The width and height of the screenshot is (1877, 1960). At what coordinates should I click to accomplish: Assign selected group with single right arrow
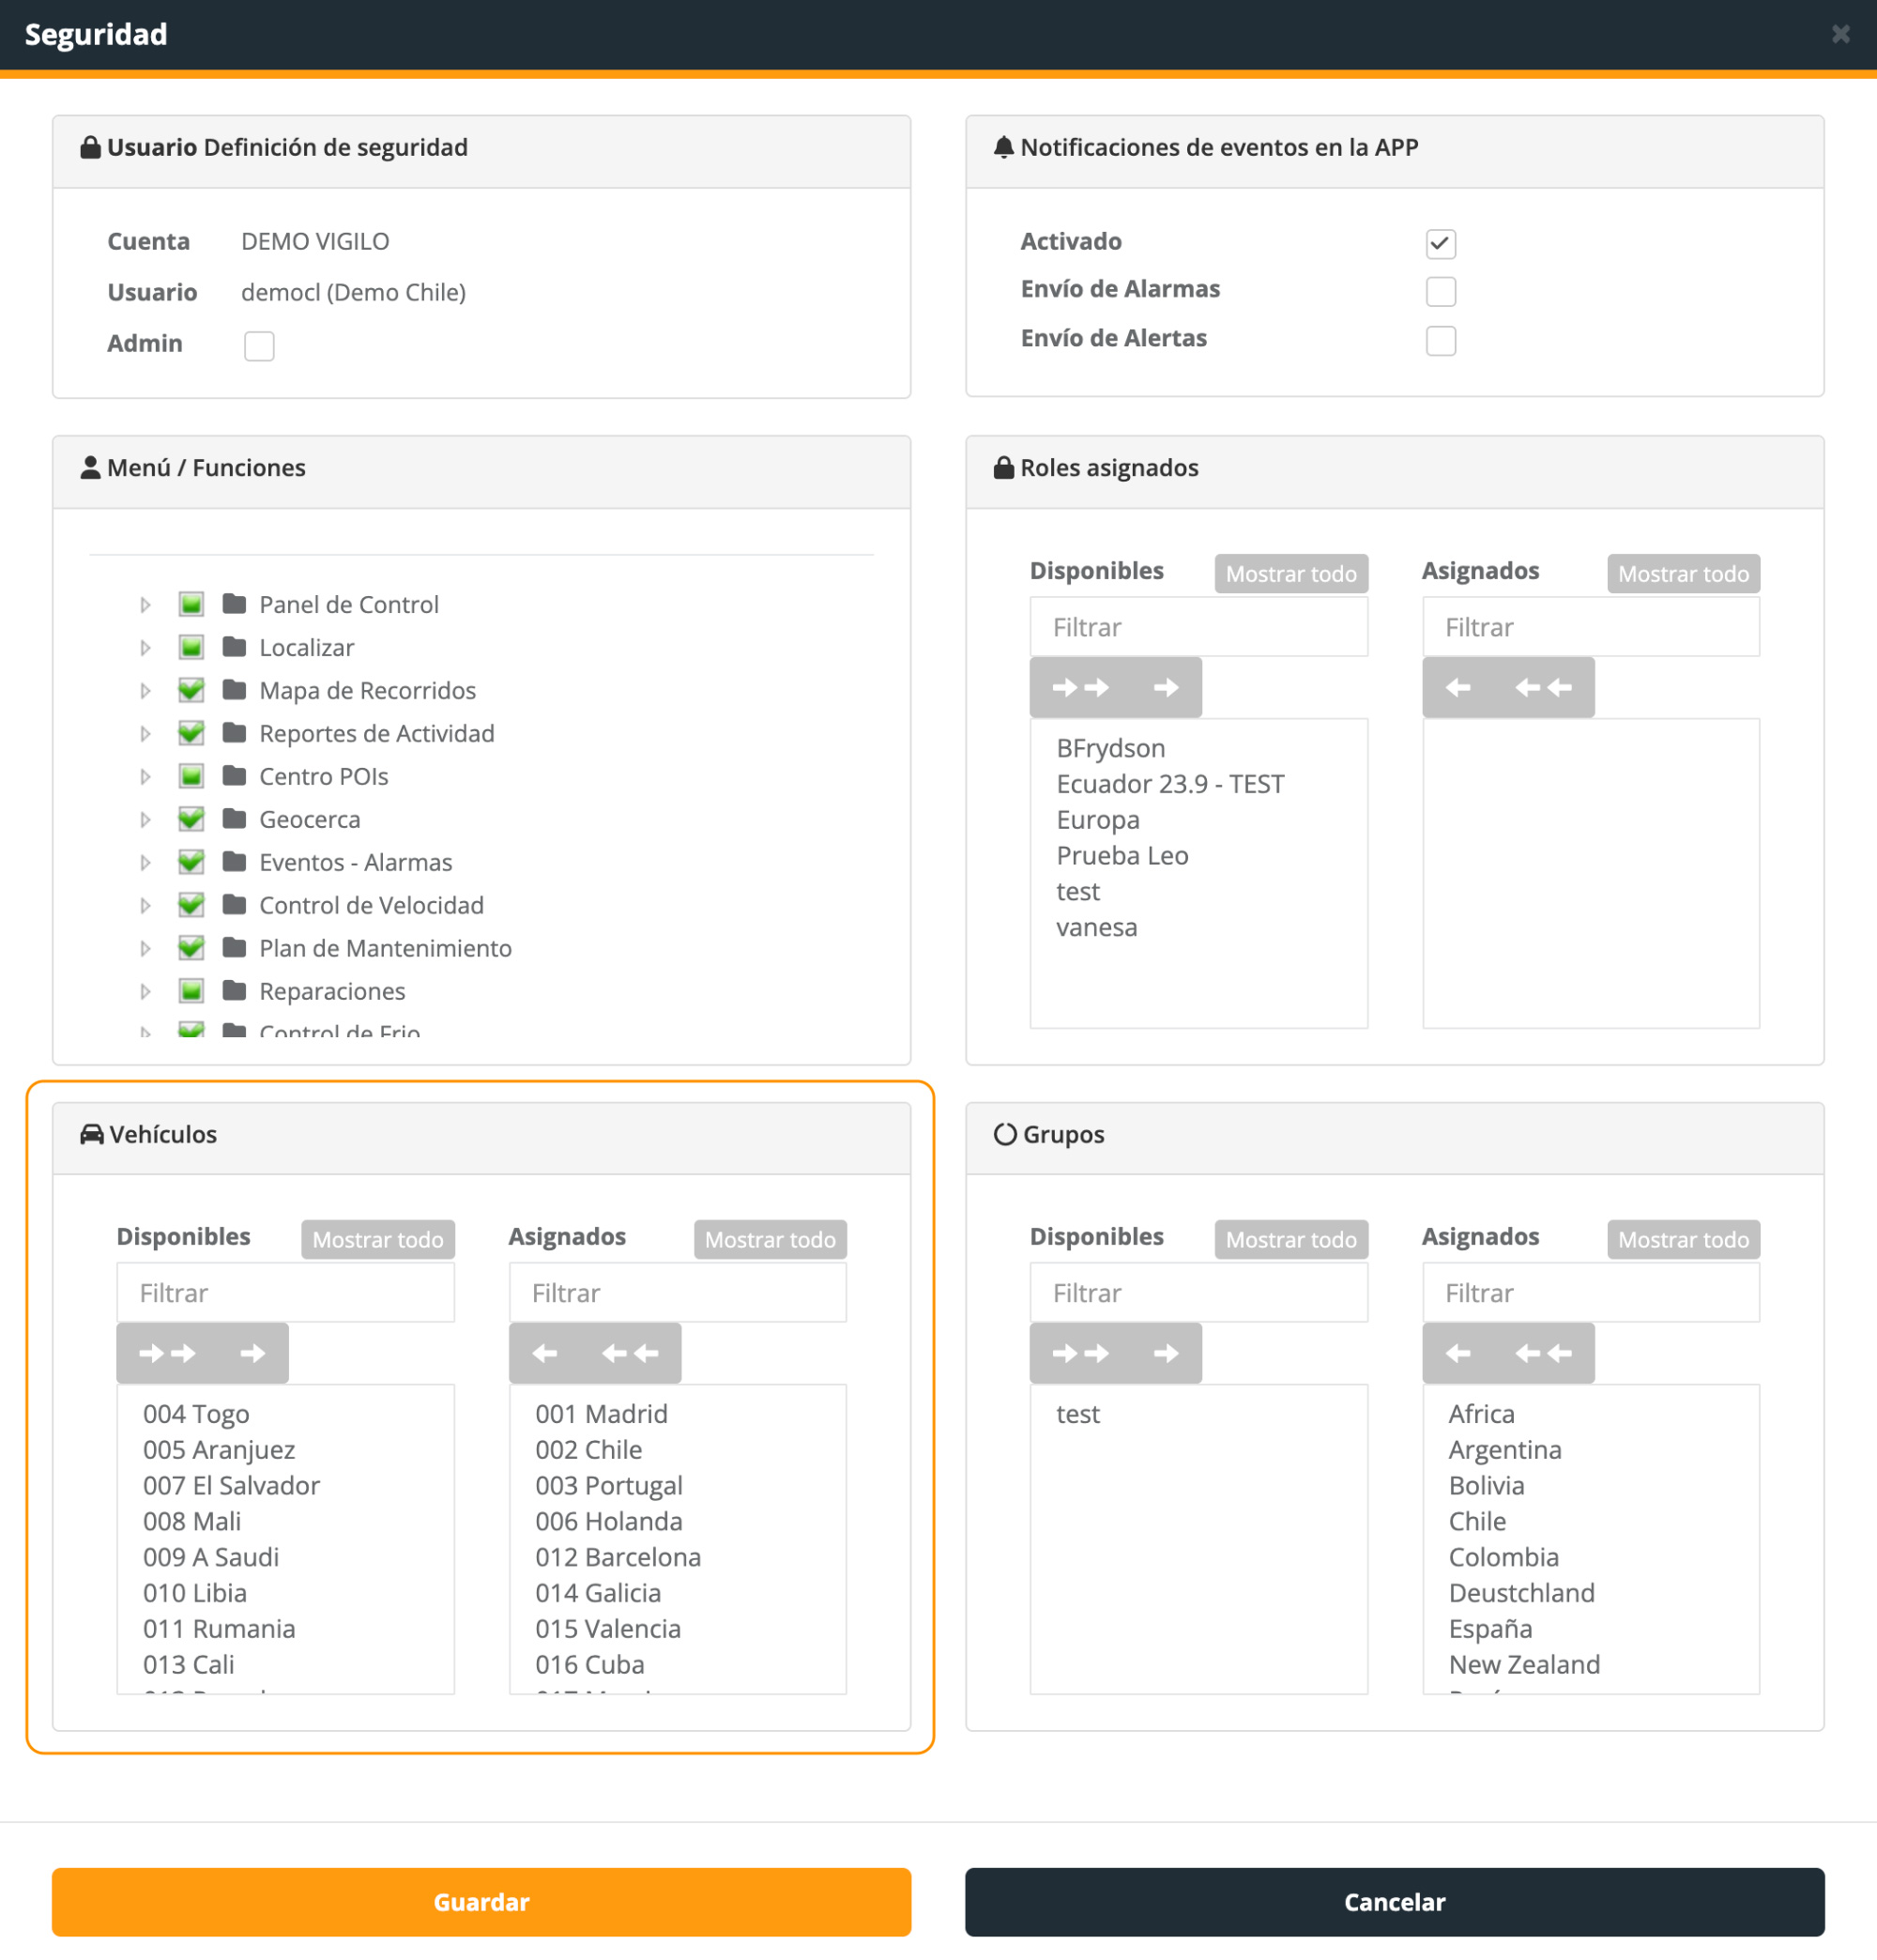1166,1353
